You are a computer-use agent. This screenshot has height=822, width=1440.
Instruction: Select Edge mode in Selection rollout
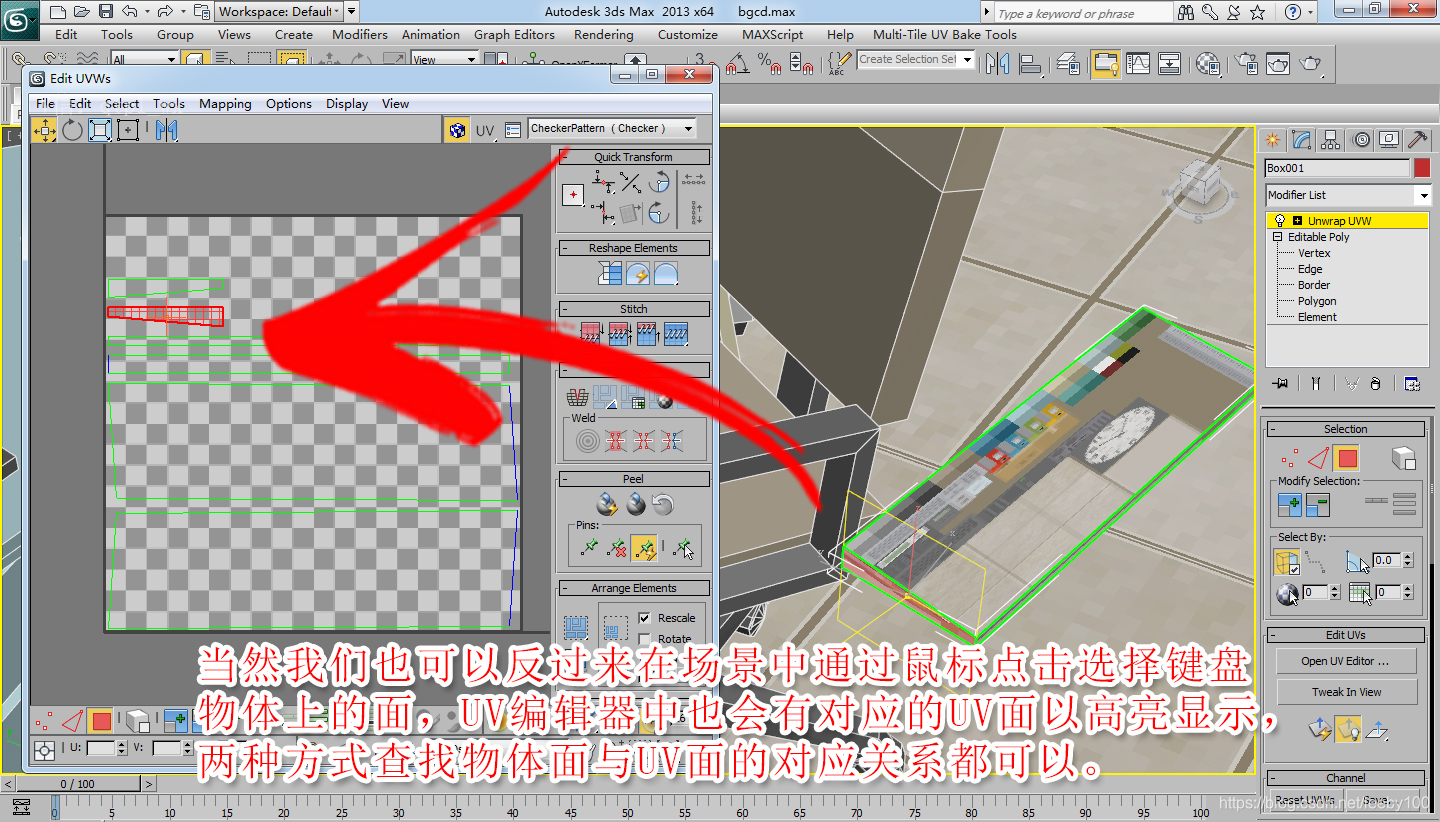click(1319, 459)
